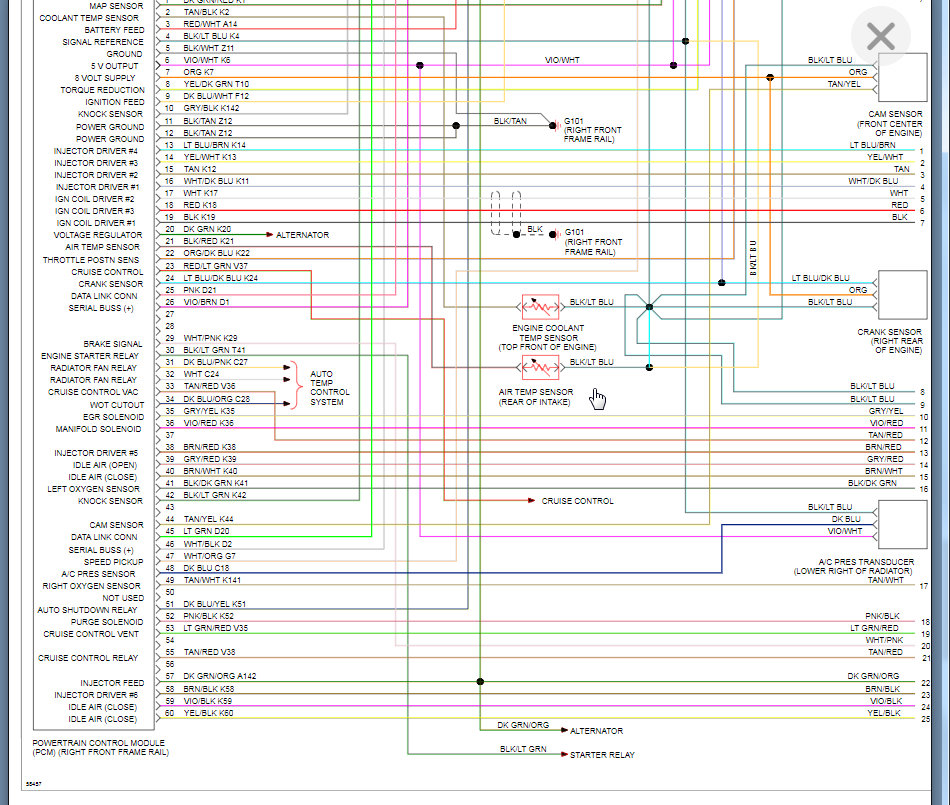Click the GRY/YEL label at connector 10
This screenshot has width=950, height=805.
pyautogui.click(x=886, y=411)
